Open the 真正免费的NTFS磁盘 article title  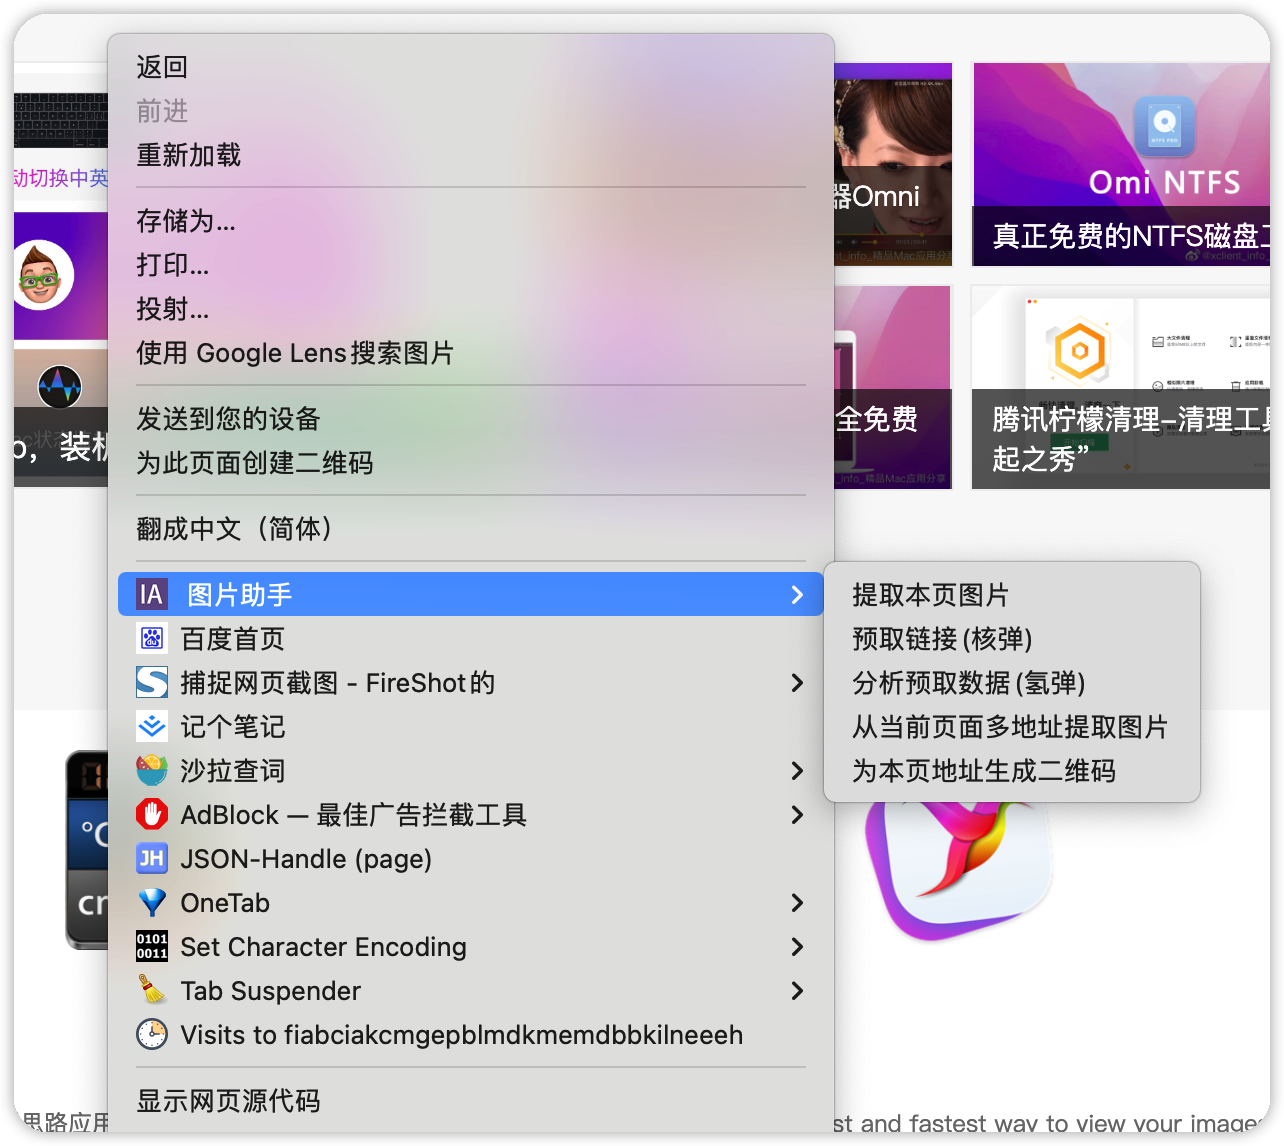click(1131, 236)
